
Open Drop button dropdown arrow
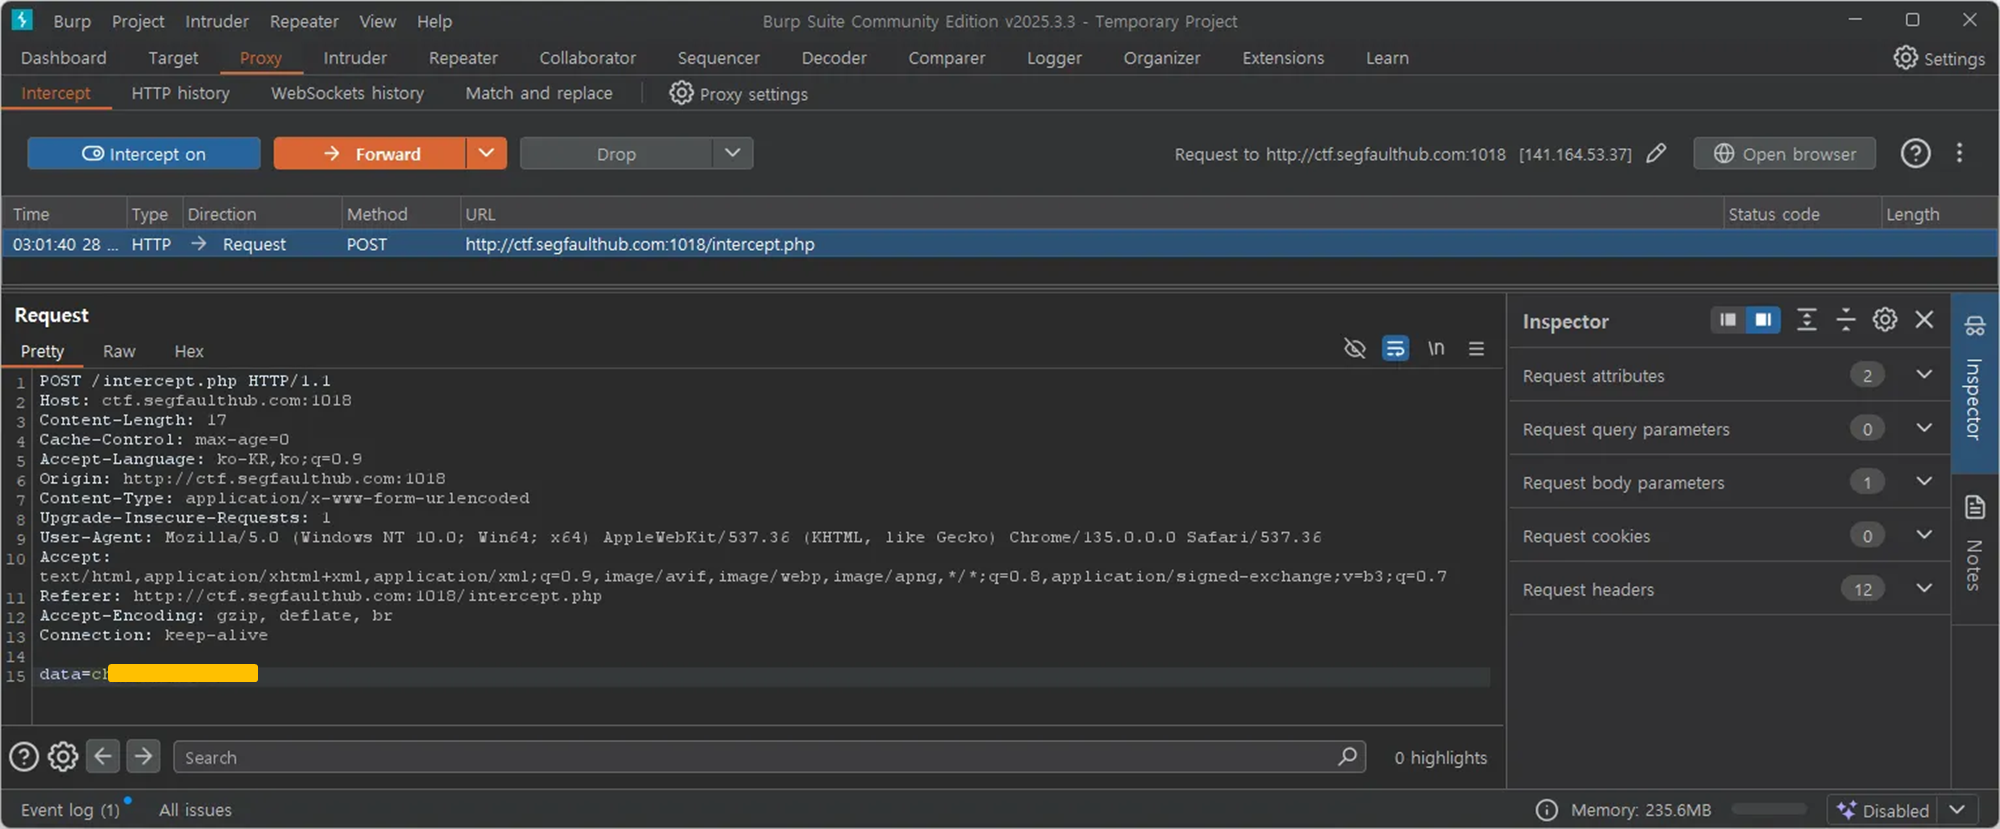point(732,153)
